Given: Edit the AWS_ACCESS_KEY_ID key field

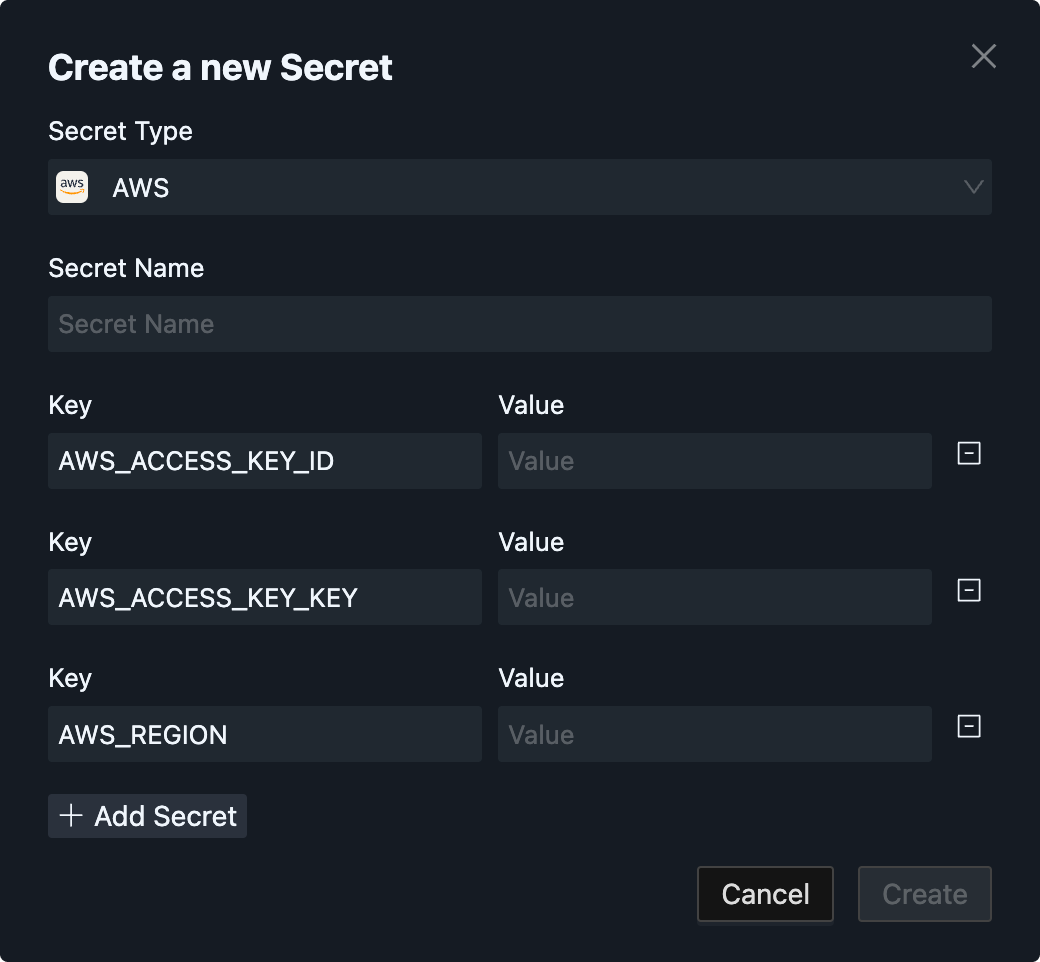Looking at the screenshot, I should click(x=265, y=461).
